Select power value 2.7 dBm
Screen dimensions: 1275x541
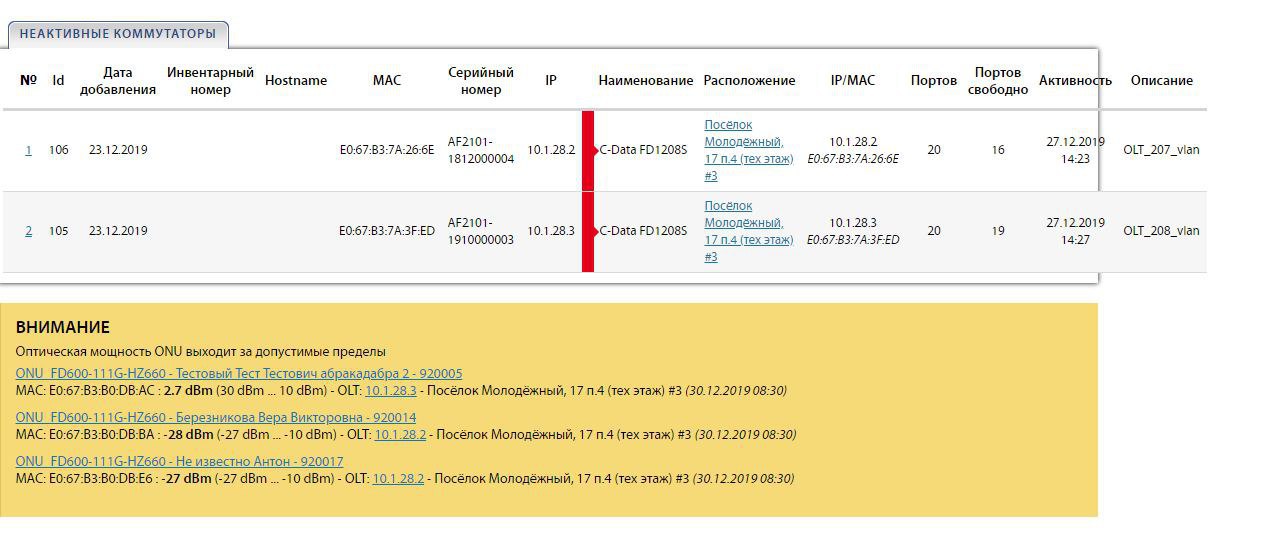187,390
